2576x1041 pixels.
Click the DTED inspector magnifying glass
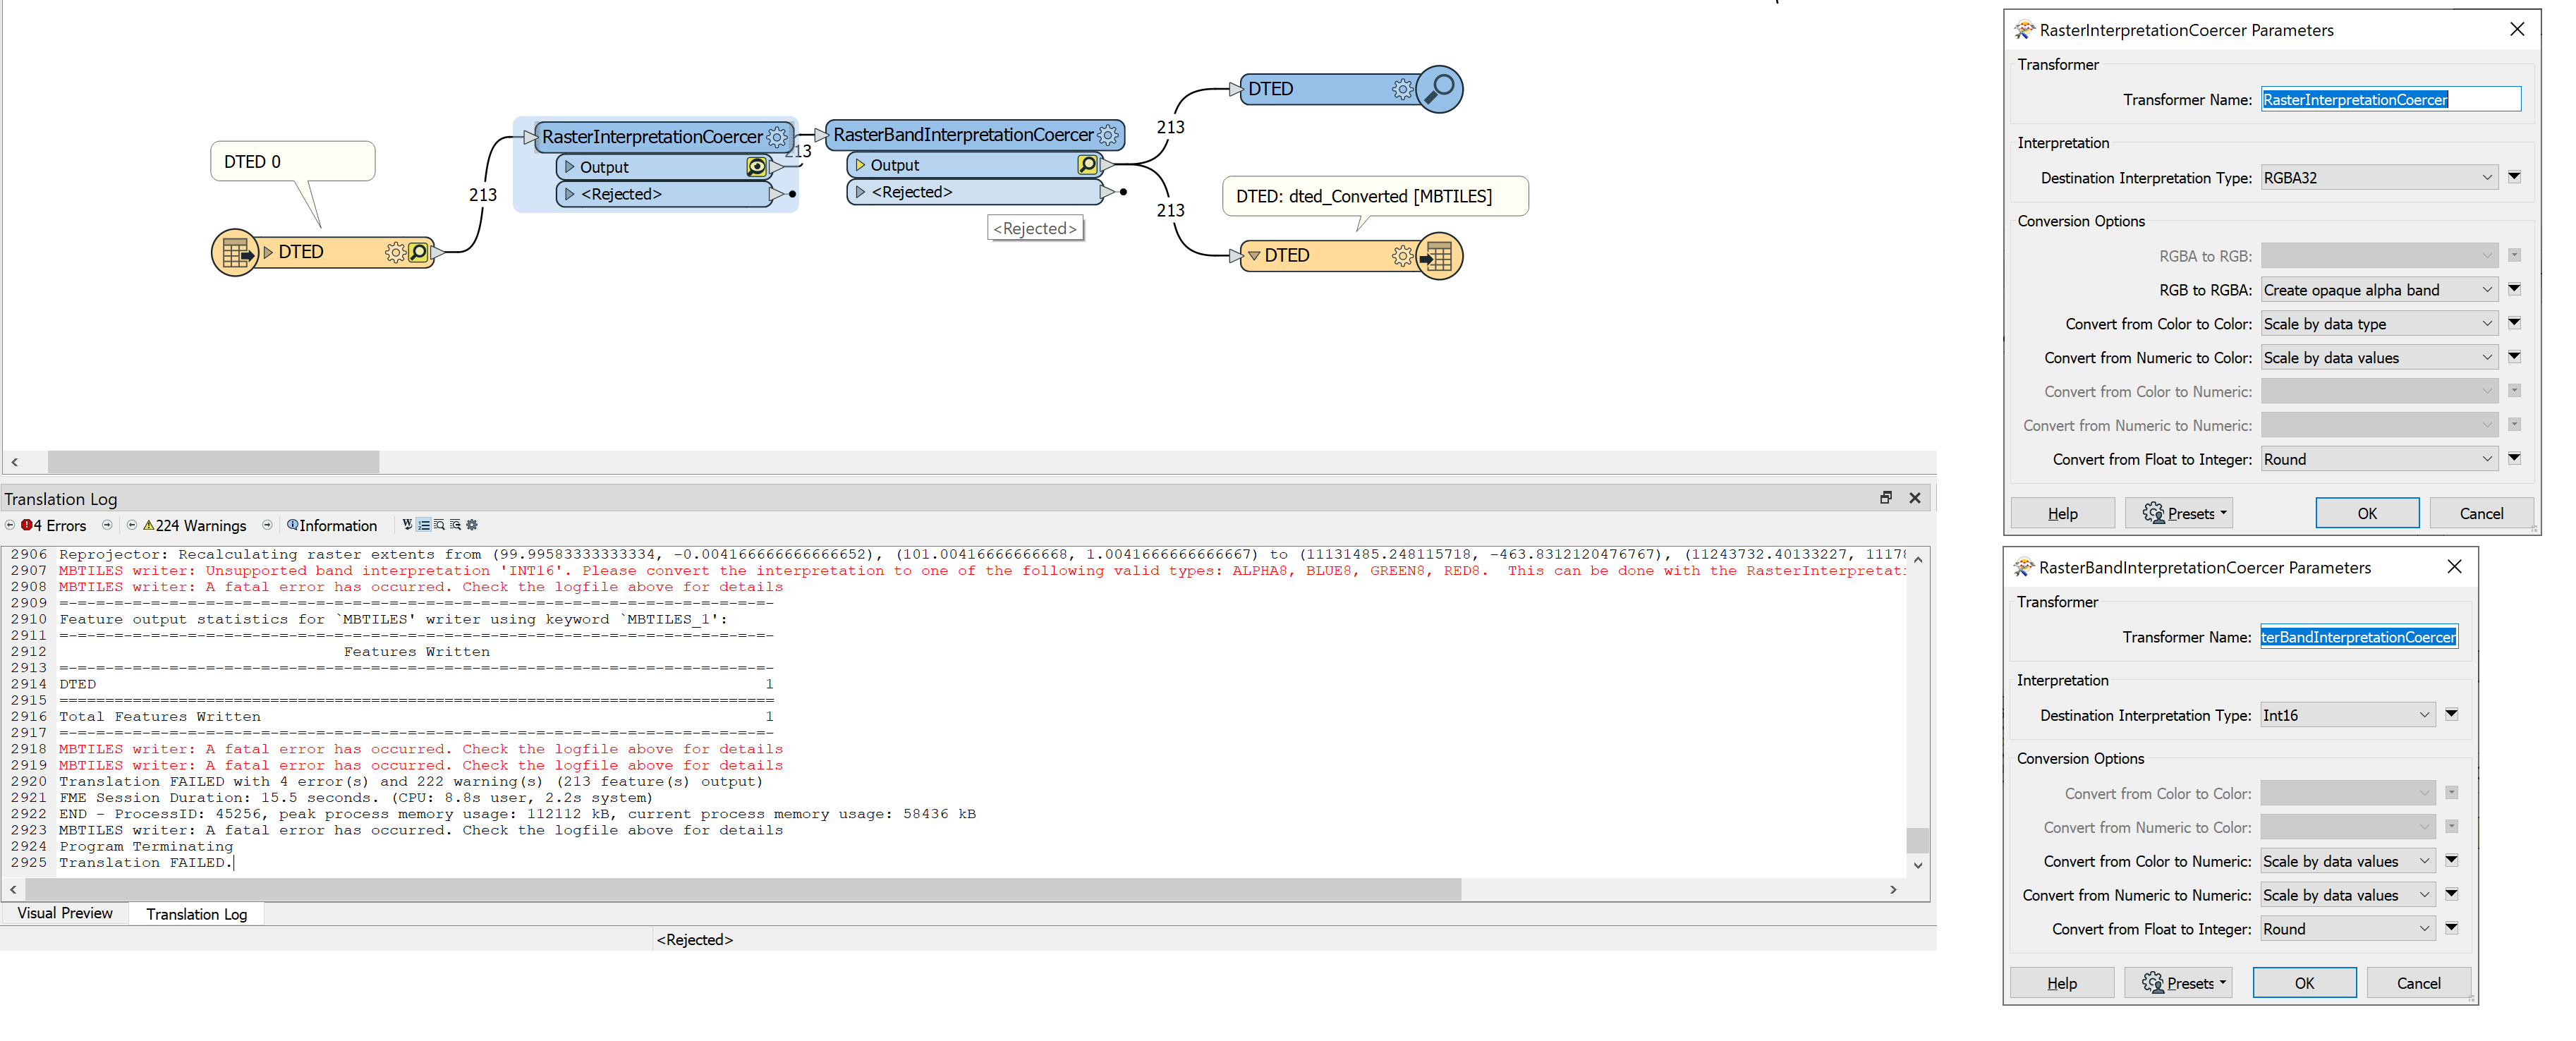click(x=1439, y=89)
